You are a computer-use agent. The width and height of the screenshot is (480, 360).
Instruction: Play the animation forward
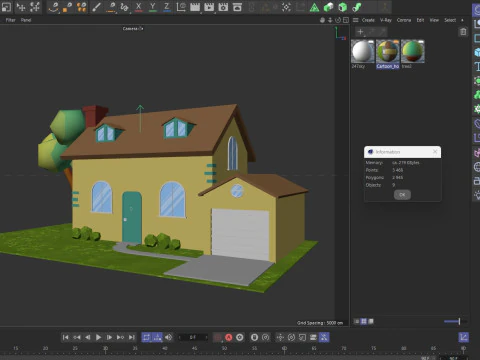pyautogui.click(x=98, y=337)
